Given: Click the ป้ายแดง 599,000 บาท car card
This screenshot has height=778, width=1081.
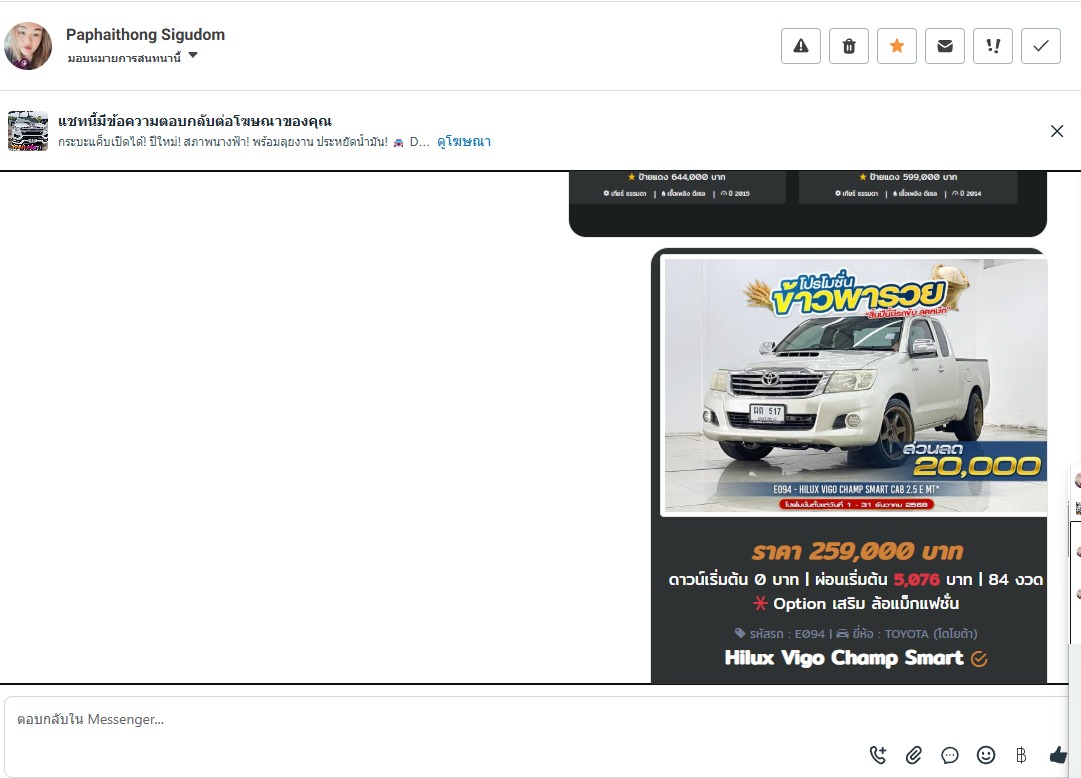Looking at the screenshot, I should (908, 186).
